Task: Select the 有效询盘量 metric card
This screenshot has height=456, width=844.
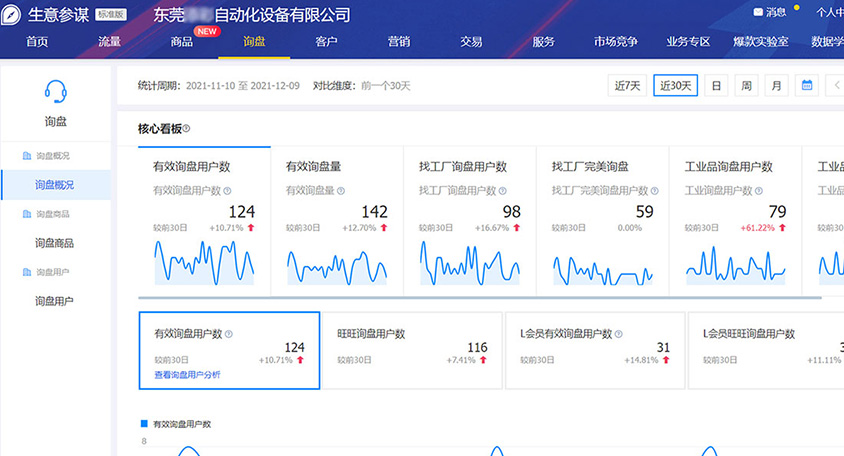Action: (x=337, y=221)
